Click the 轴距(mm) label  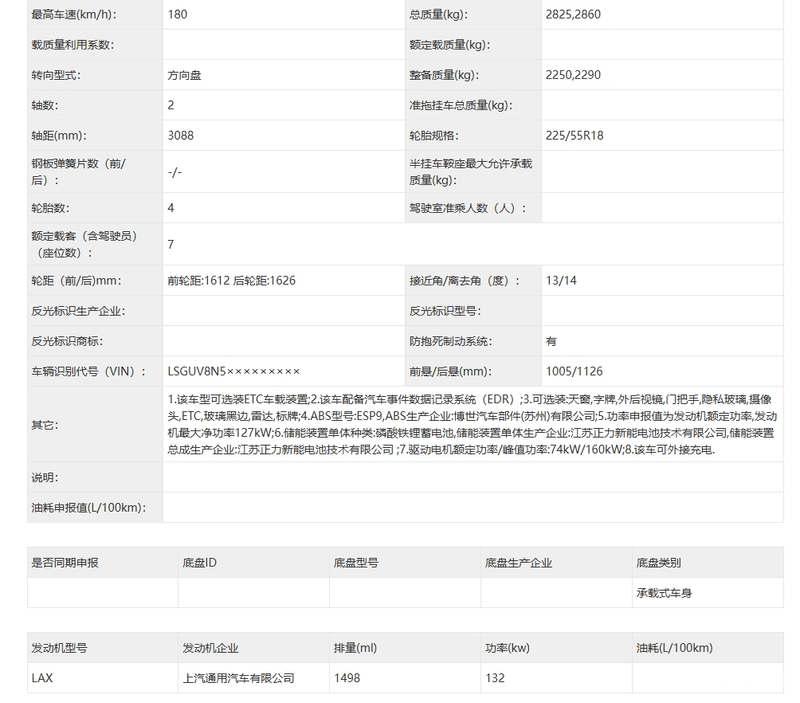(x=59, y=135)
